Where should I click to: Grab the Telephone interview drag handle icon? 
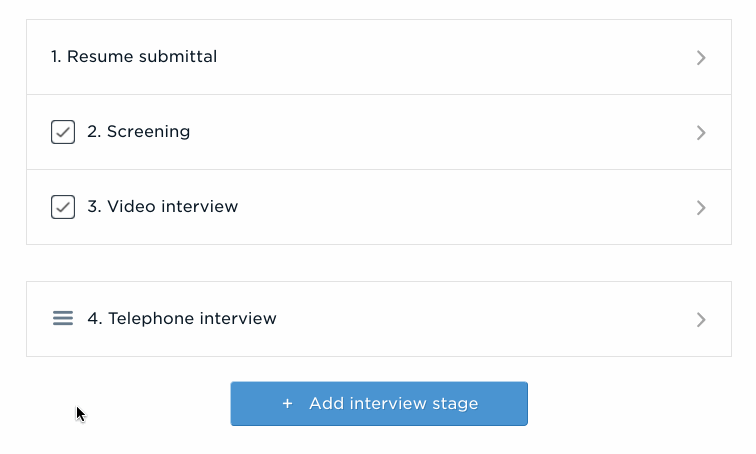coord(63,318)
